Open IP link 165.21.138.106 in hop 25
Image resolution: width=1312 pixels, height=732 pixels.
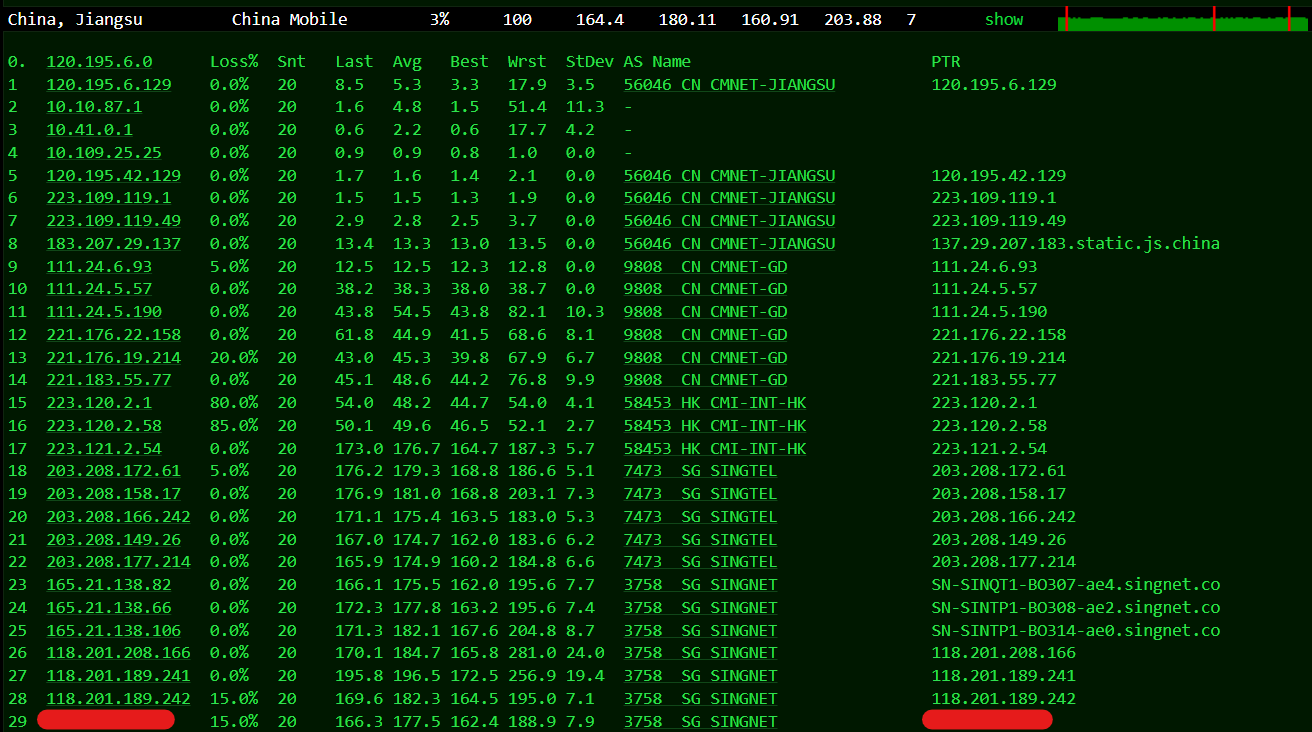114,631
